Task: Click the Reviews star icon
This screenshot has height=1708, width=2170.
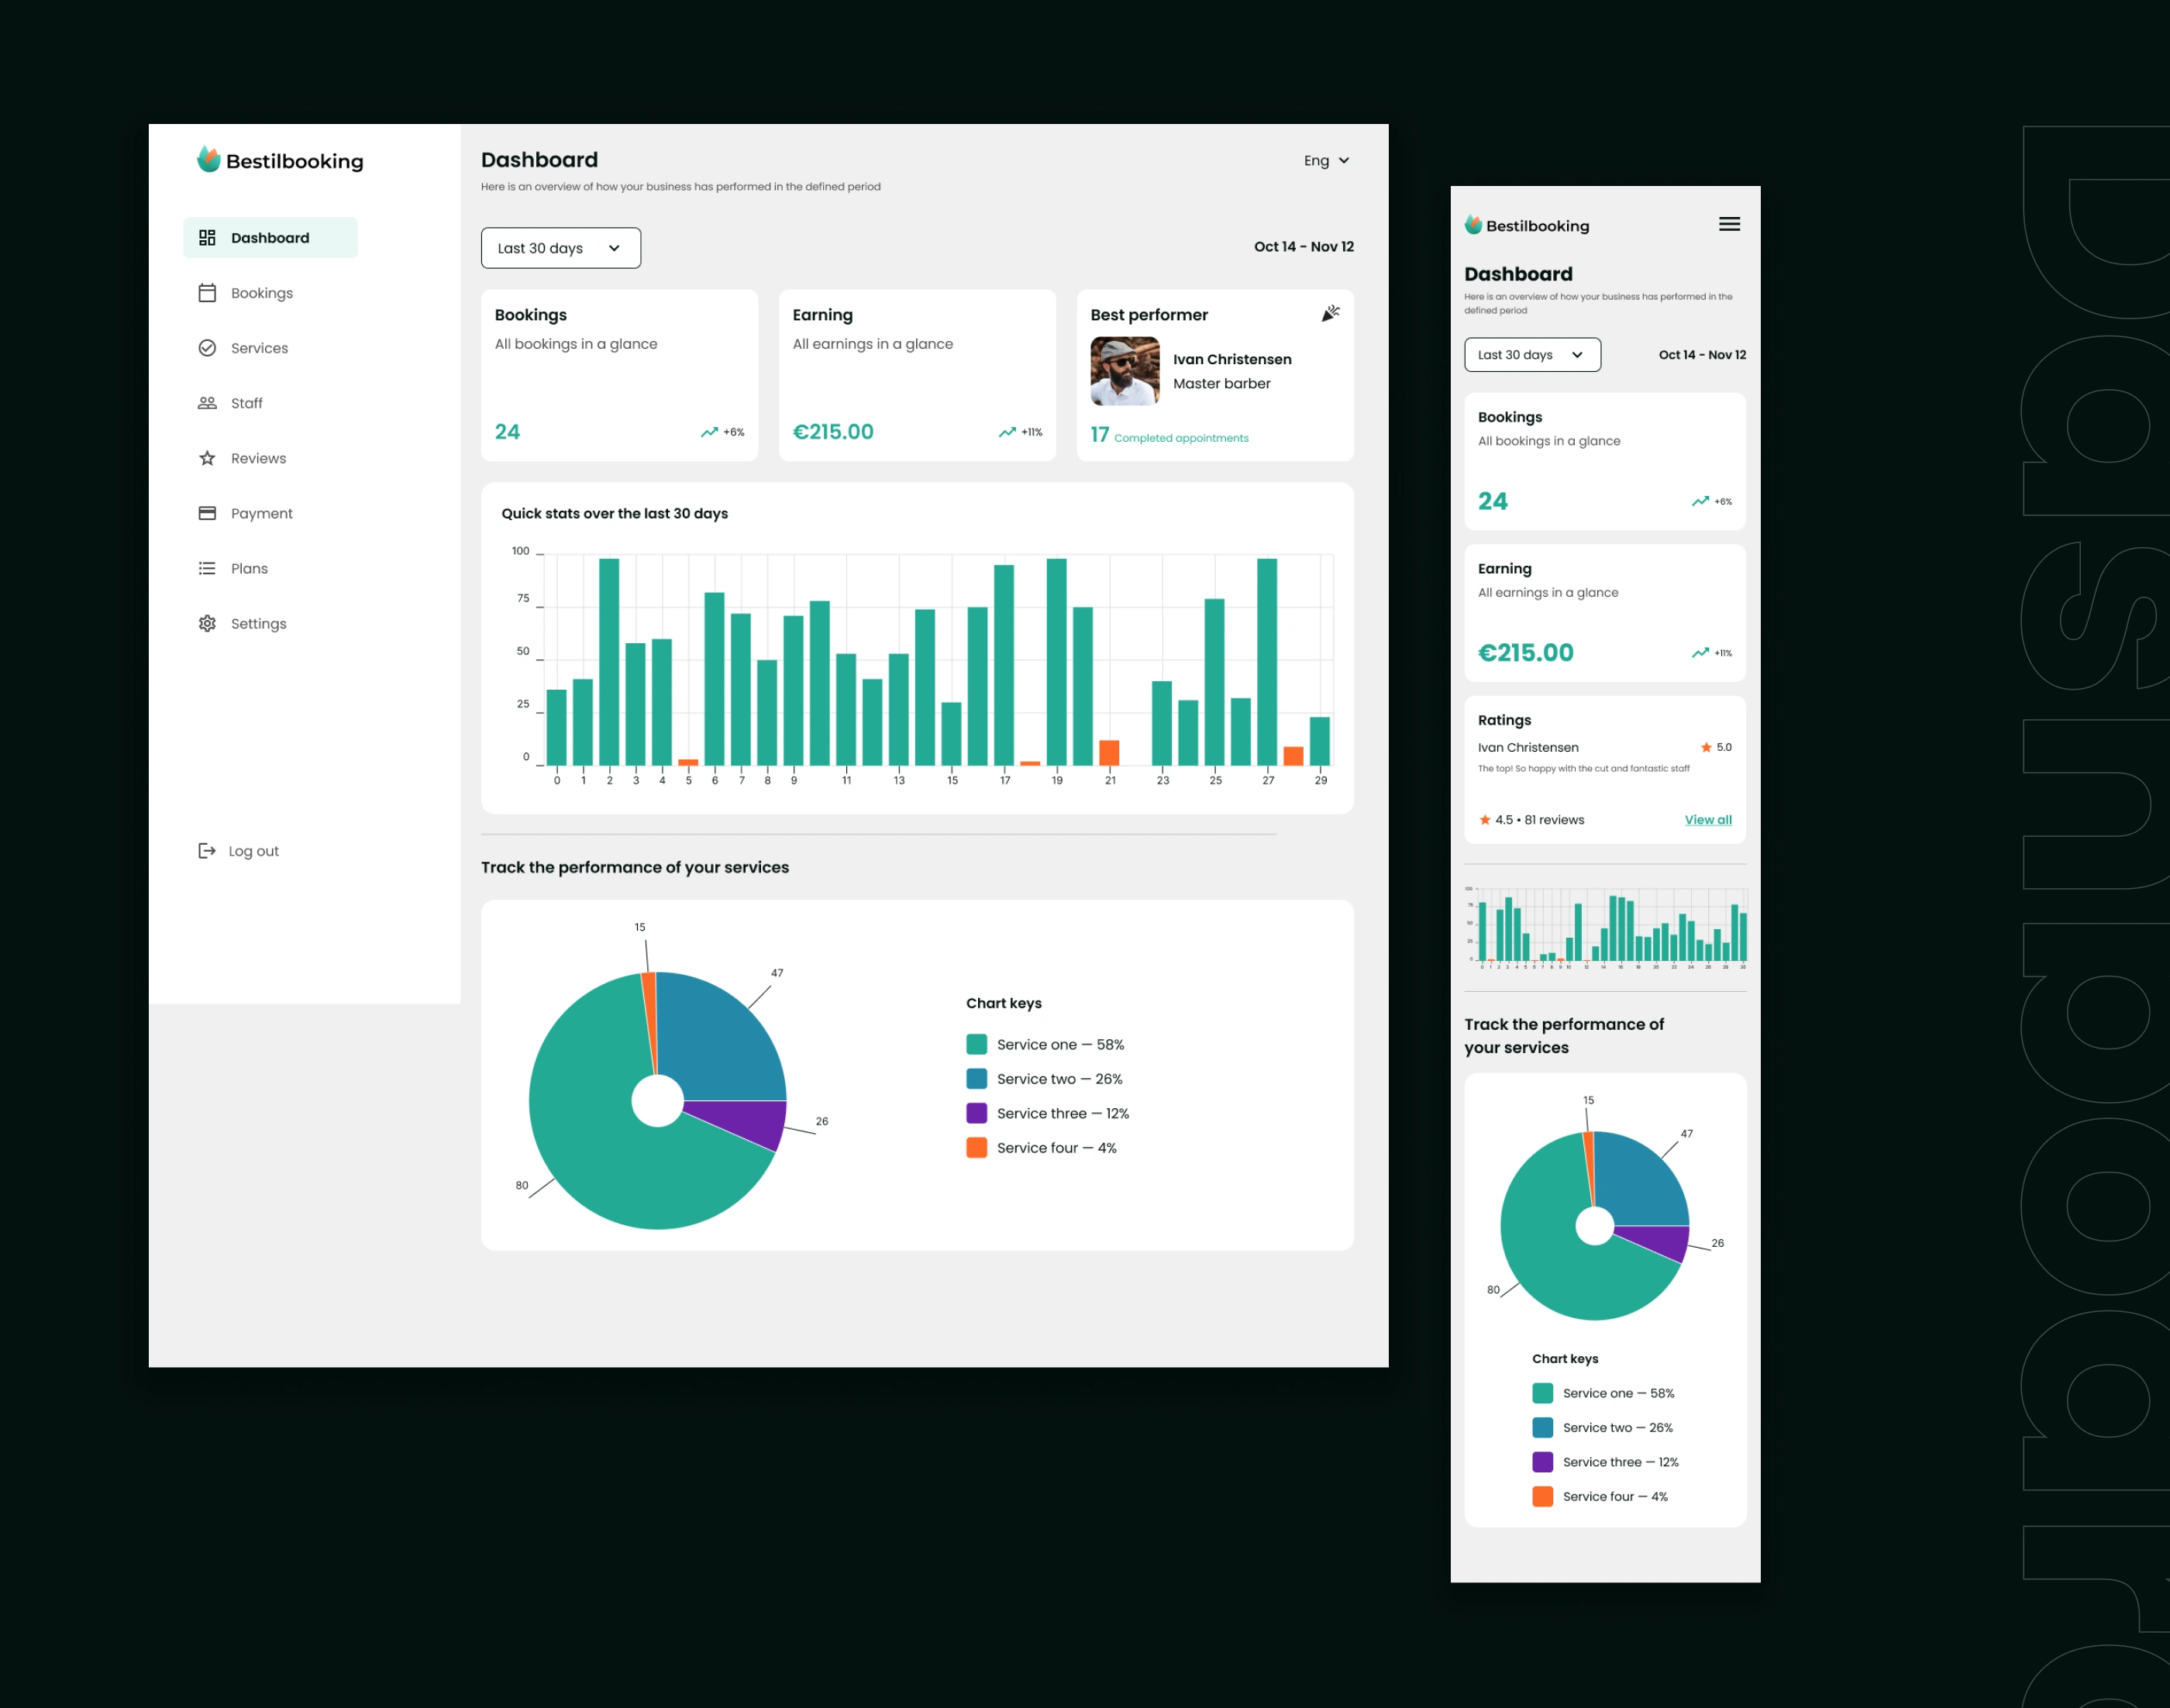Action: point(207,458)
